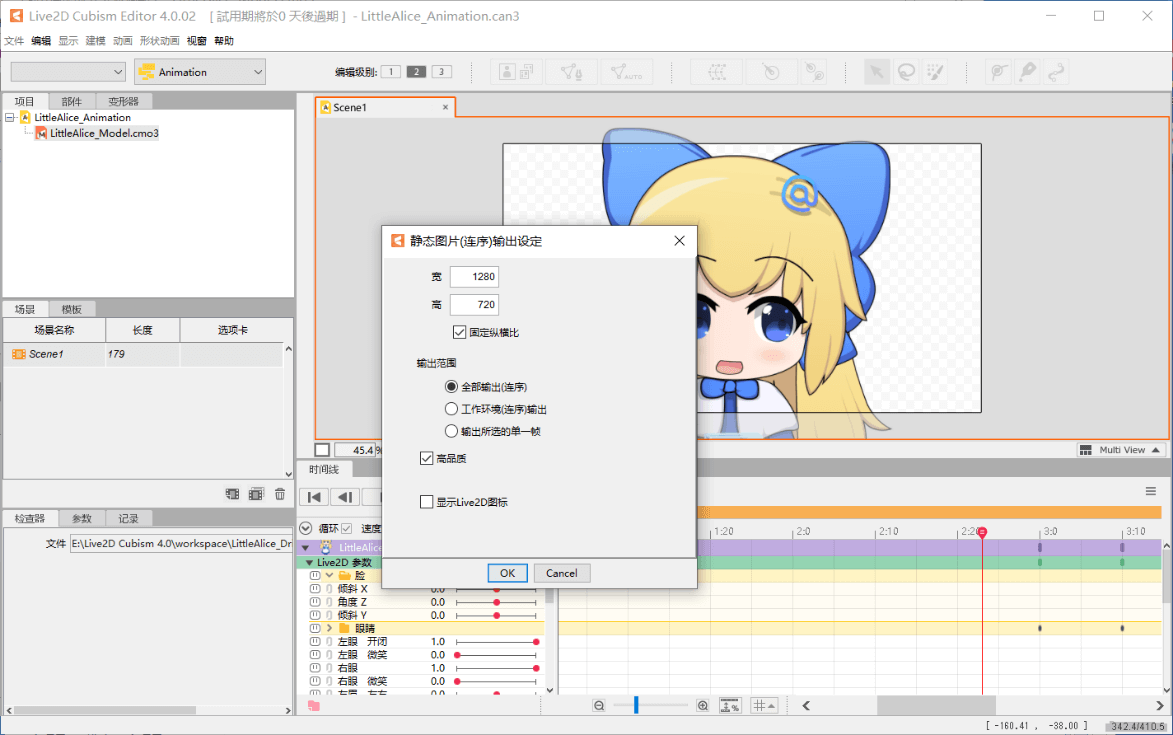
Task: Open the Multi View dropdown
Action: click(1121, 450)
